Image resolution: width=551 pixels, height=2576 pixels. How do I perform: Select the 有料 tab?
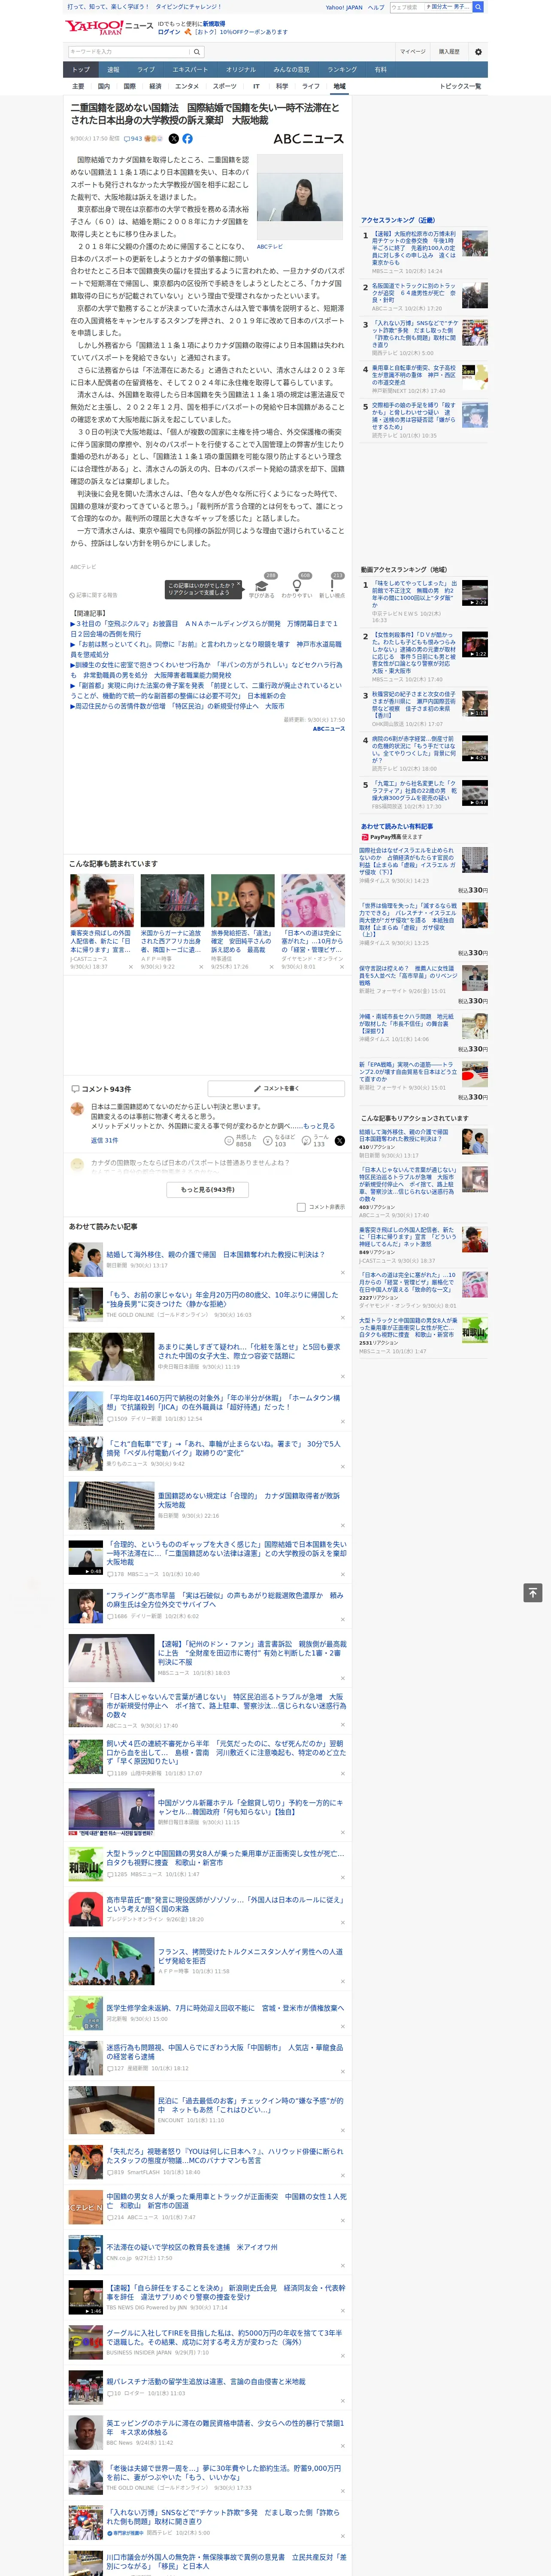click(x=380, y=70)
